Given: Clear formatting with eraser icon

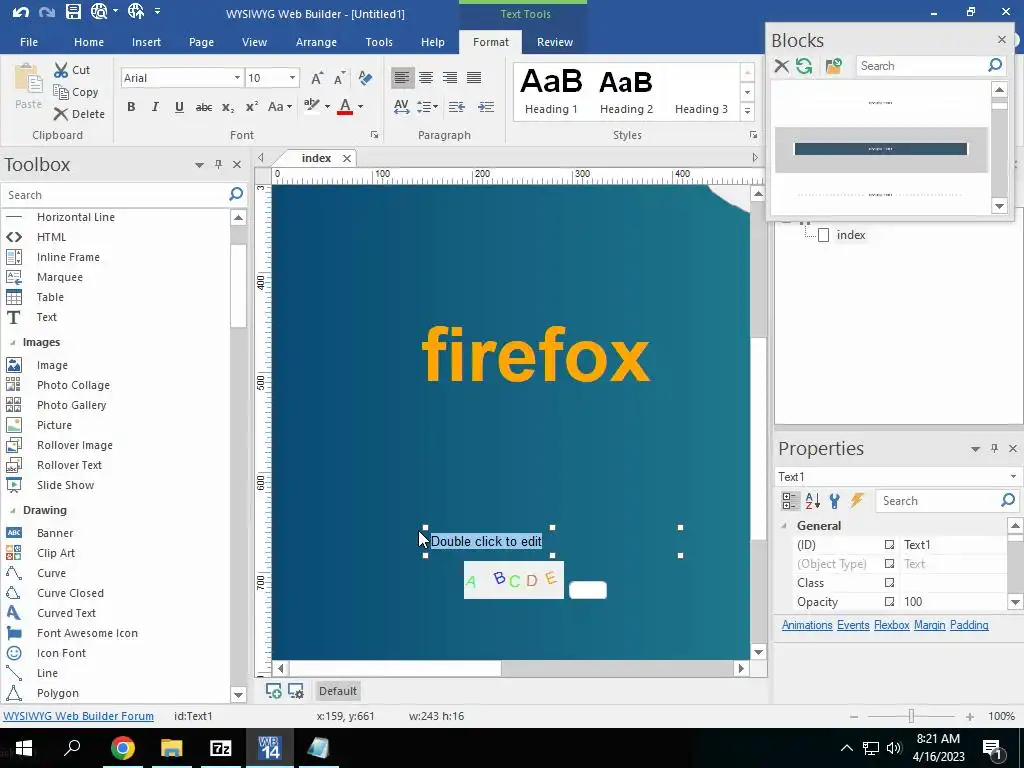Looking at the screenshot, I should tap(365, 78).
